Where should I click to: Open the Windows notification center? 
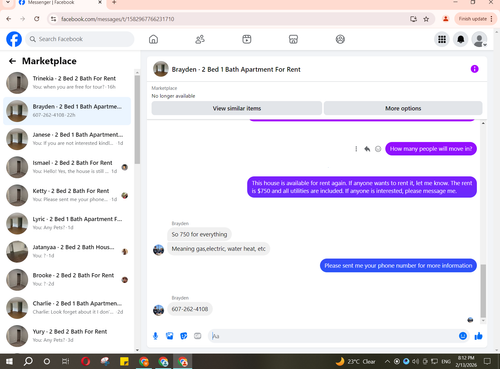click(x=487, y=361)
